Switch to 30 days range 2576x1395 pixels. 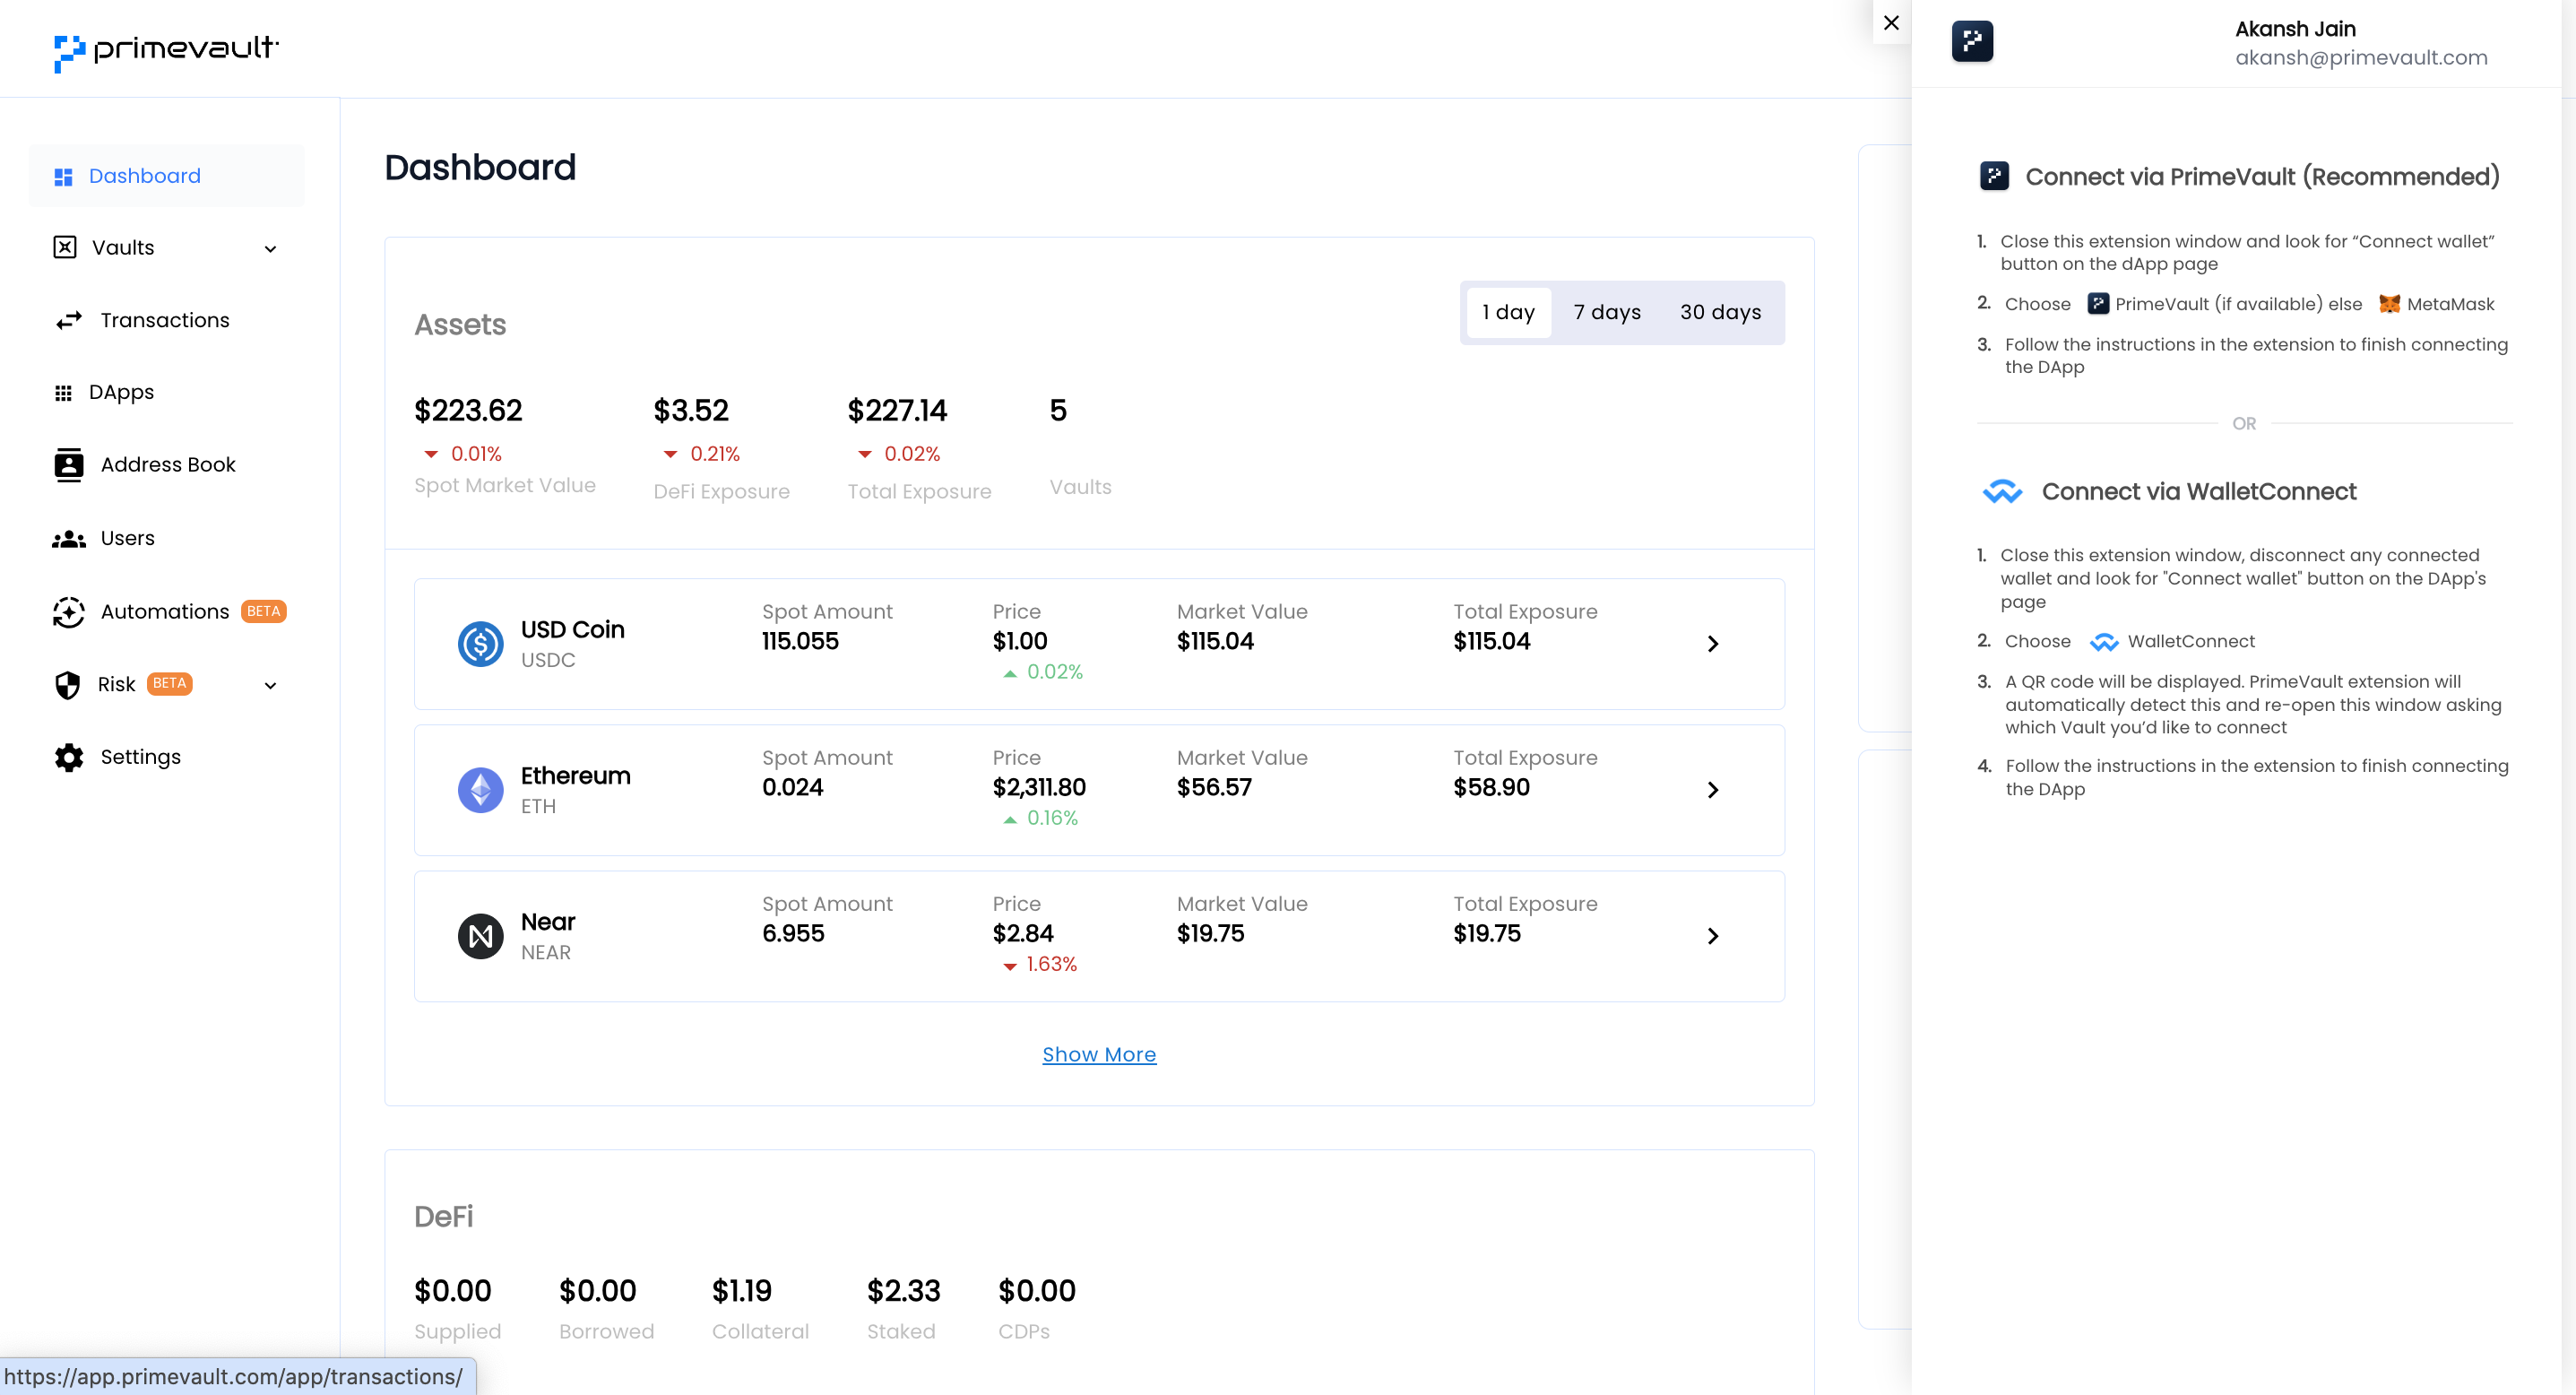click(1720, 312)
